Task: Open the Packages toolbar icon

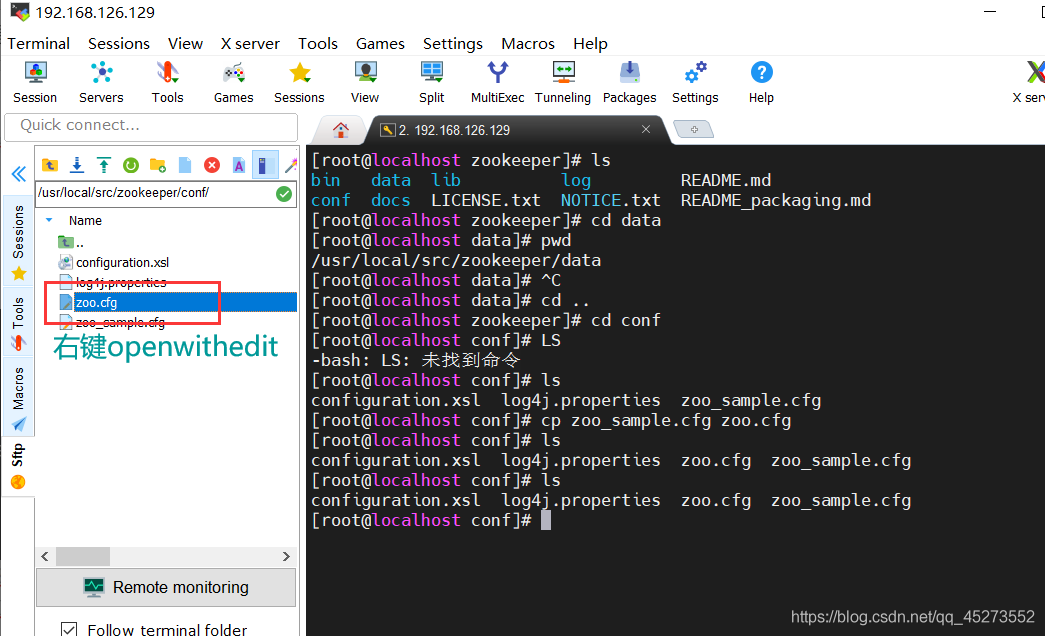Action: pos(629,82)
